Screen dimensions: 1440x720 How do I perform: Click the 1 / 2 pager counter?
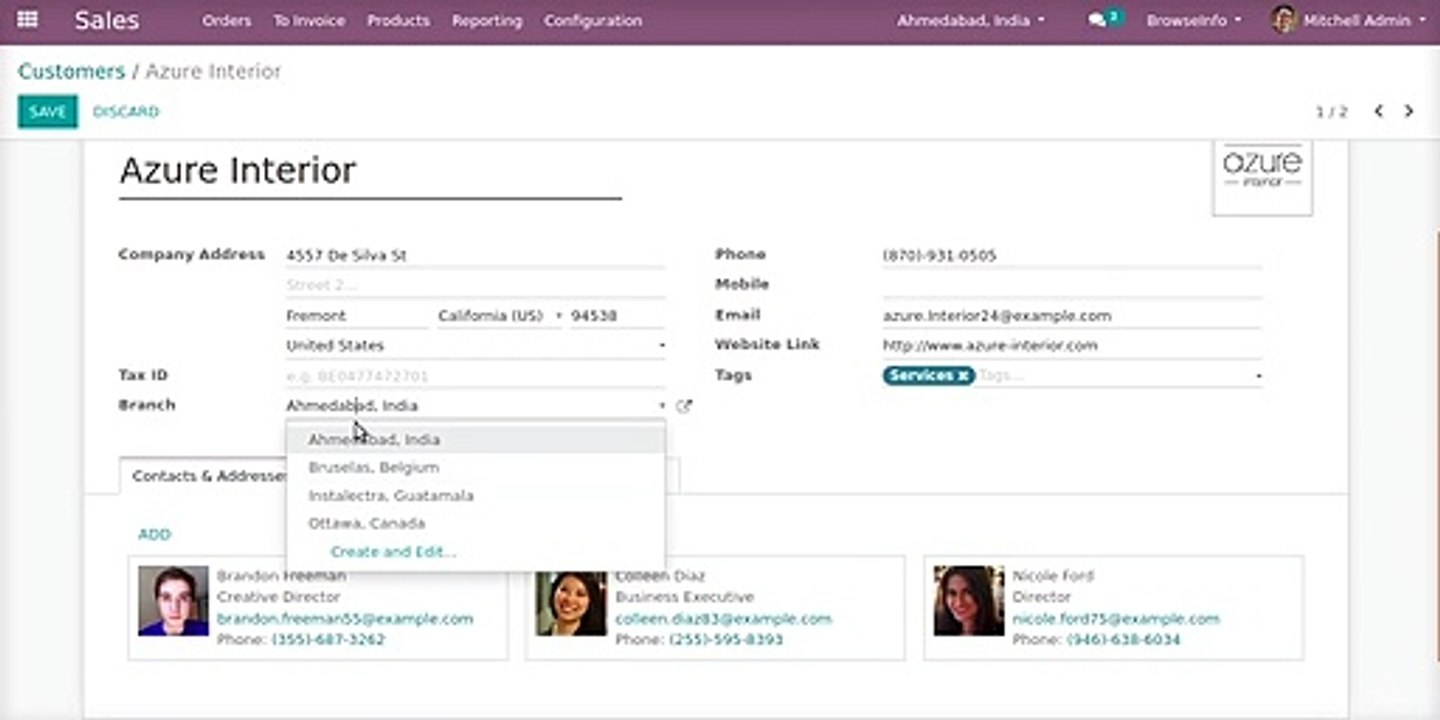point(1331,112)
